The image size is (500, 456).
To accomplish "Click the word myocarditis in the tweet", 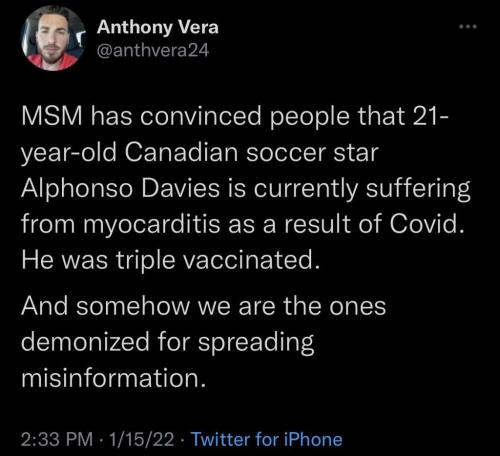I will pos(152,224).
